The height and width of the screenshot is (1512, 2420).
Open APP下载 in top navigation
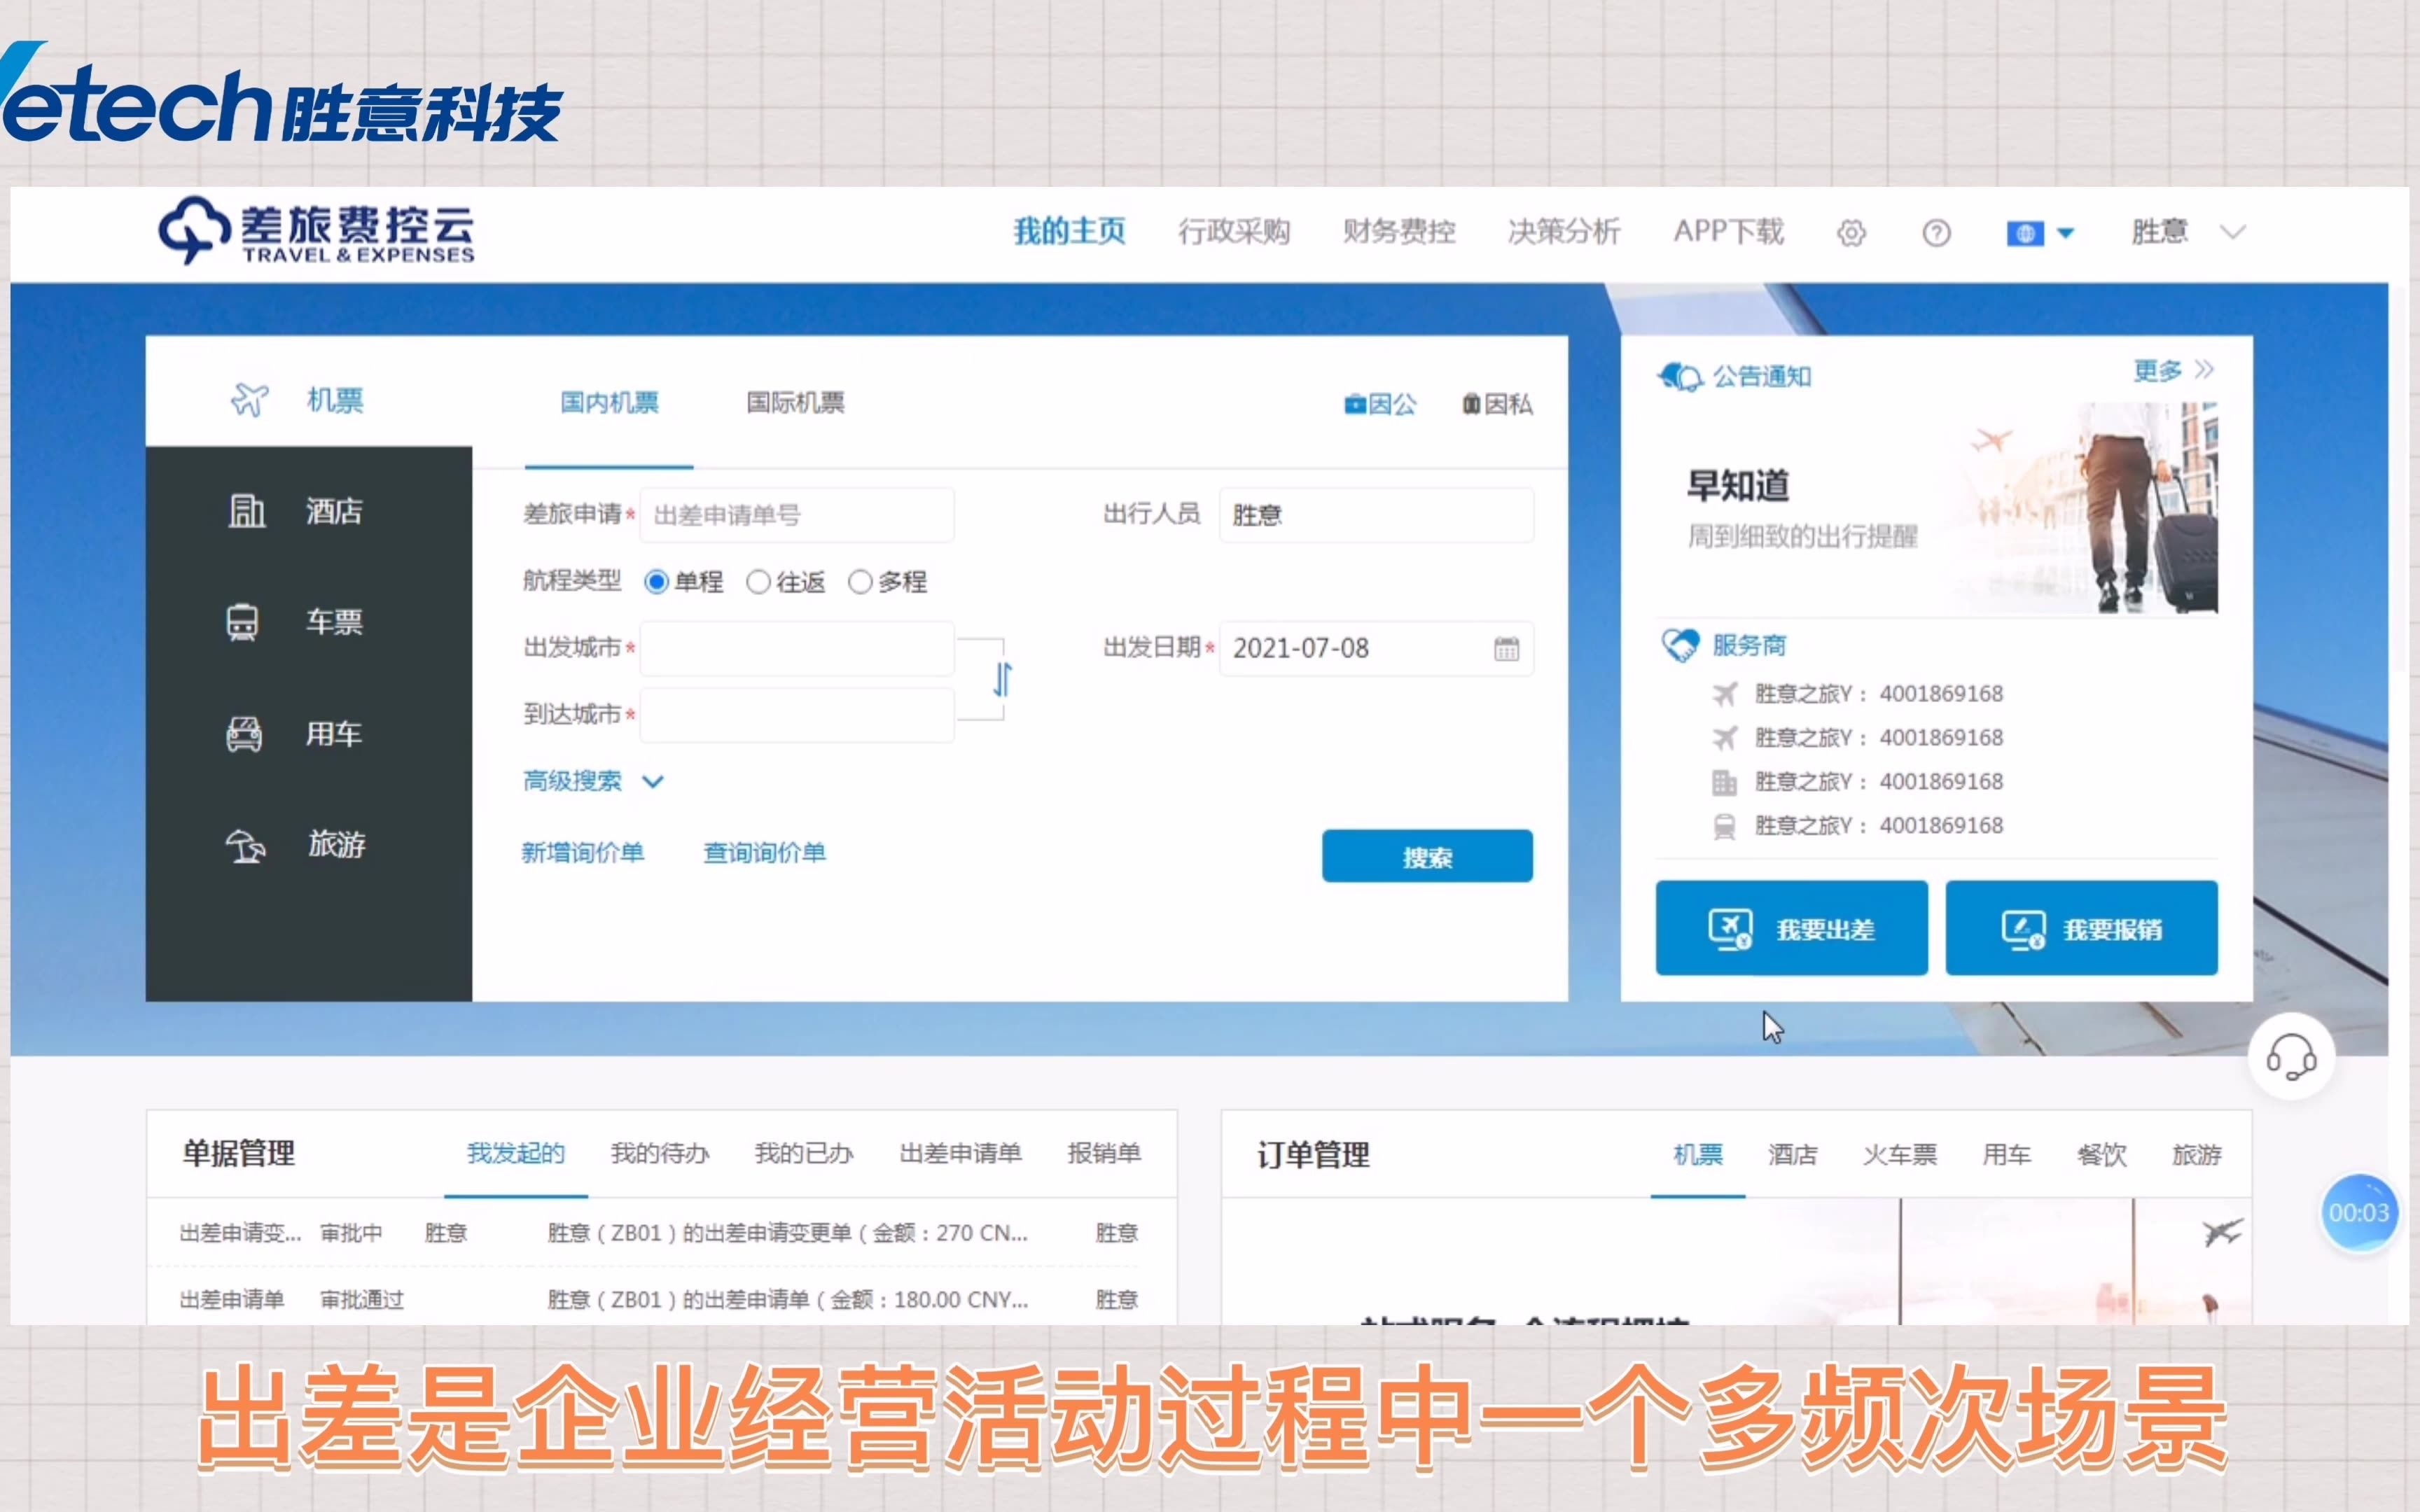pos(1729,232)
